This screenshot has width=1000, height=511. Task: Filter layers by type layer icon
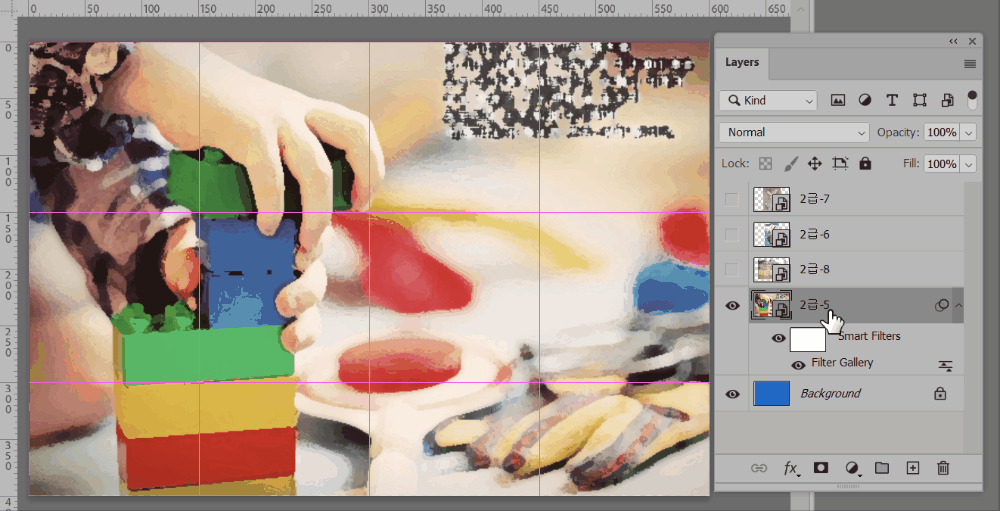892,100
